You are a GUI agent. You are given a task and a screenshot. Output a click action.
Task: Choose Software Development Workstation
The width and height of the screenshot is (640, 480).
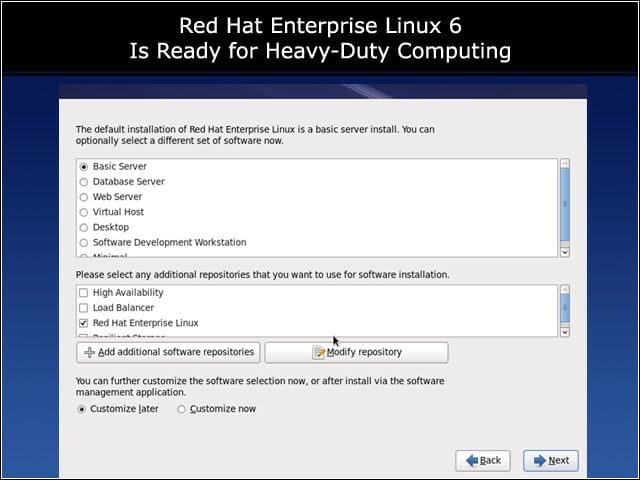tap(84, 243)
